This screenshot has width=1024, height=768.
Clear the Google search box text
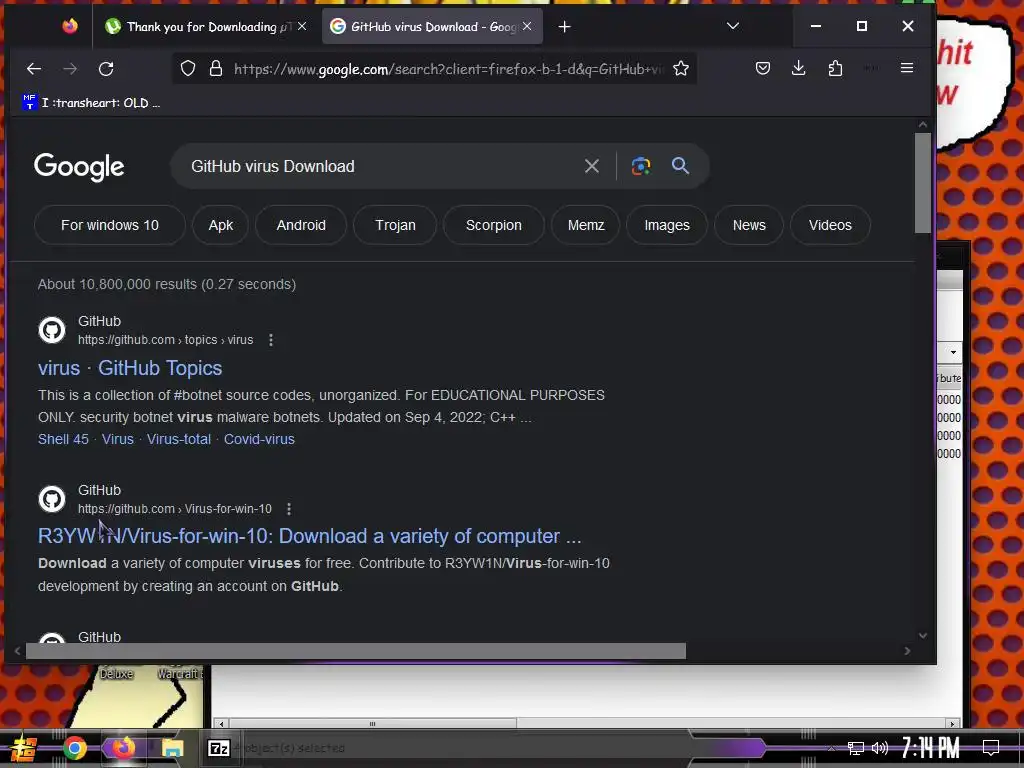click(x=592, y=167)
